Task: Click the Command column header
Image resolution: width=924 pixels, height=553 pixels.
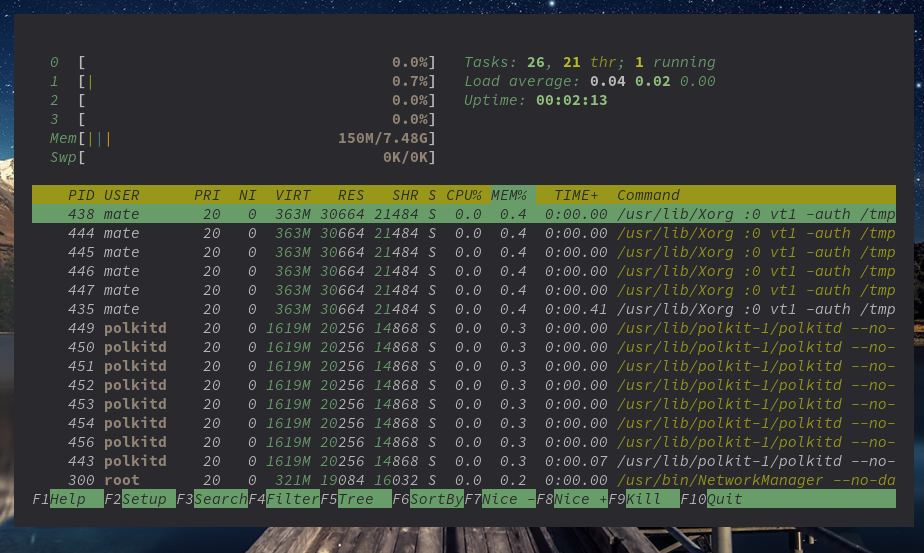Action: (648, 195)
